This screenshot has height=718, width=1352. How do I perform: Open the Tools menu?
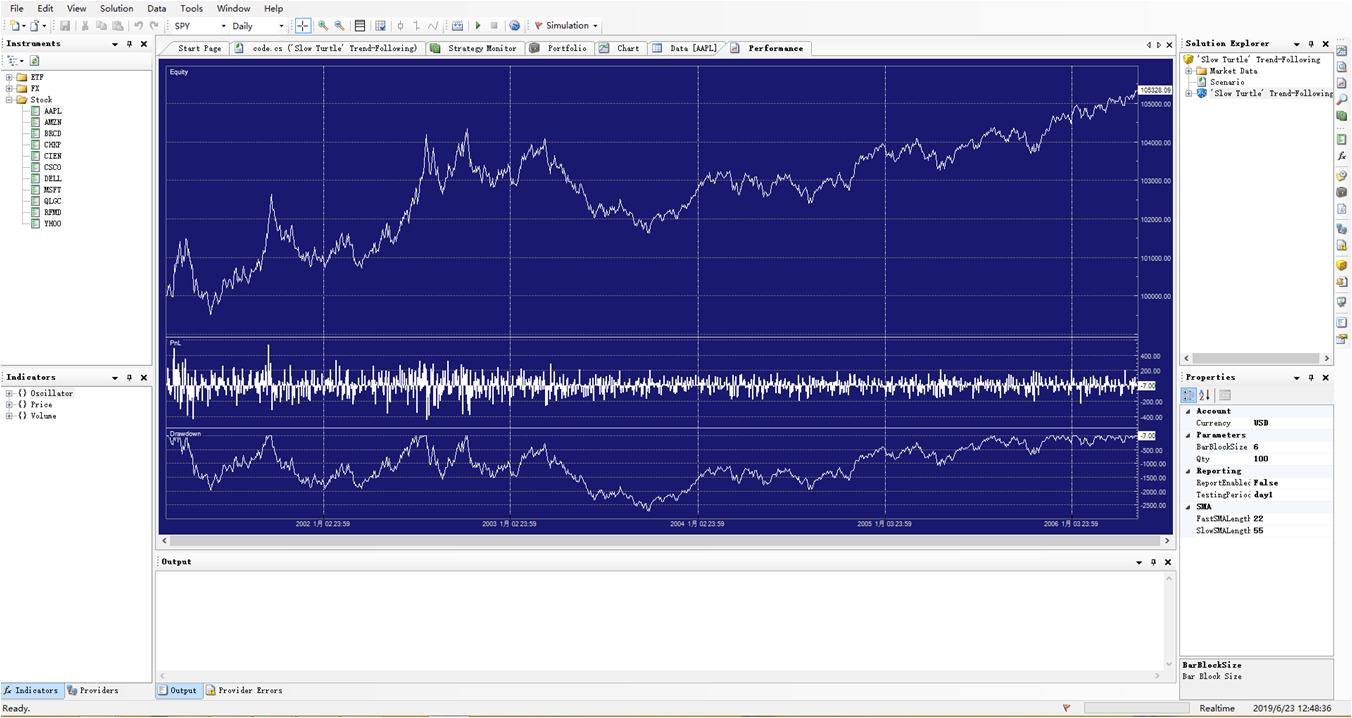(x=191, y=8)
